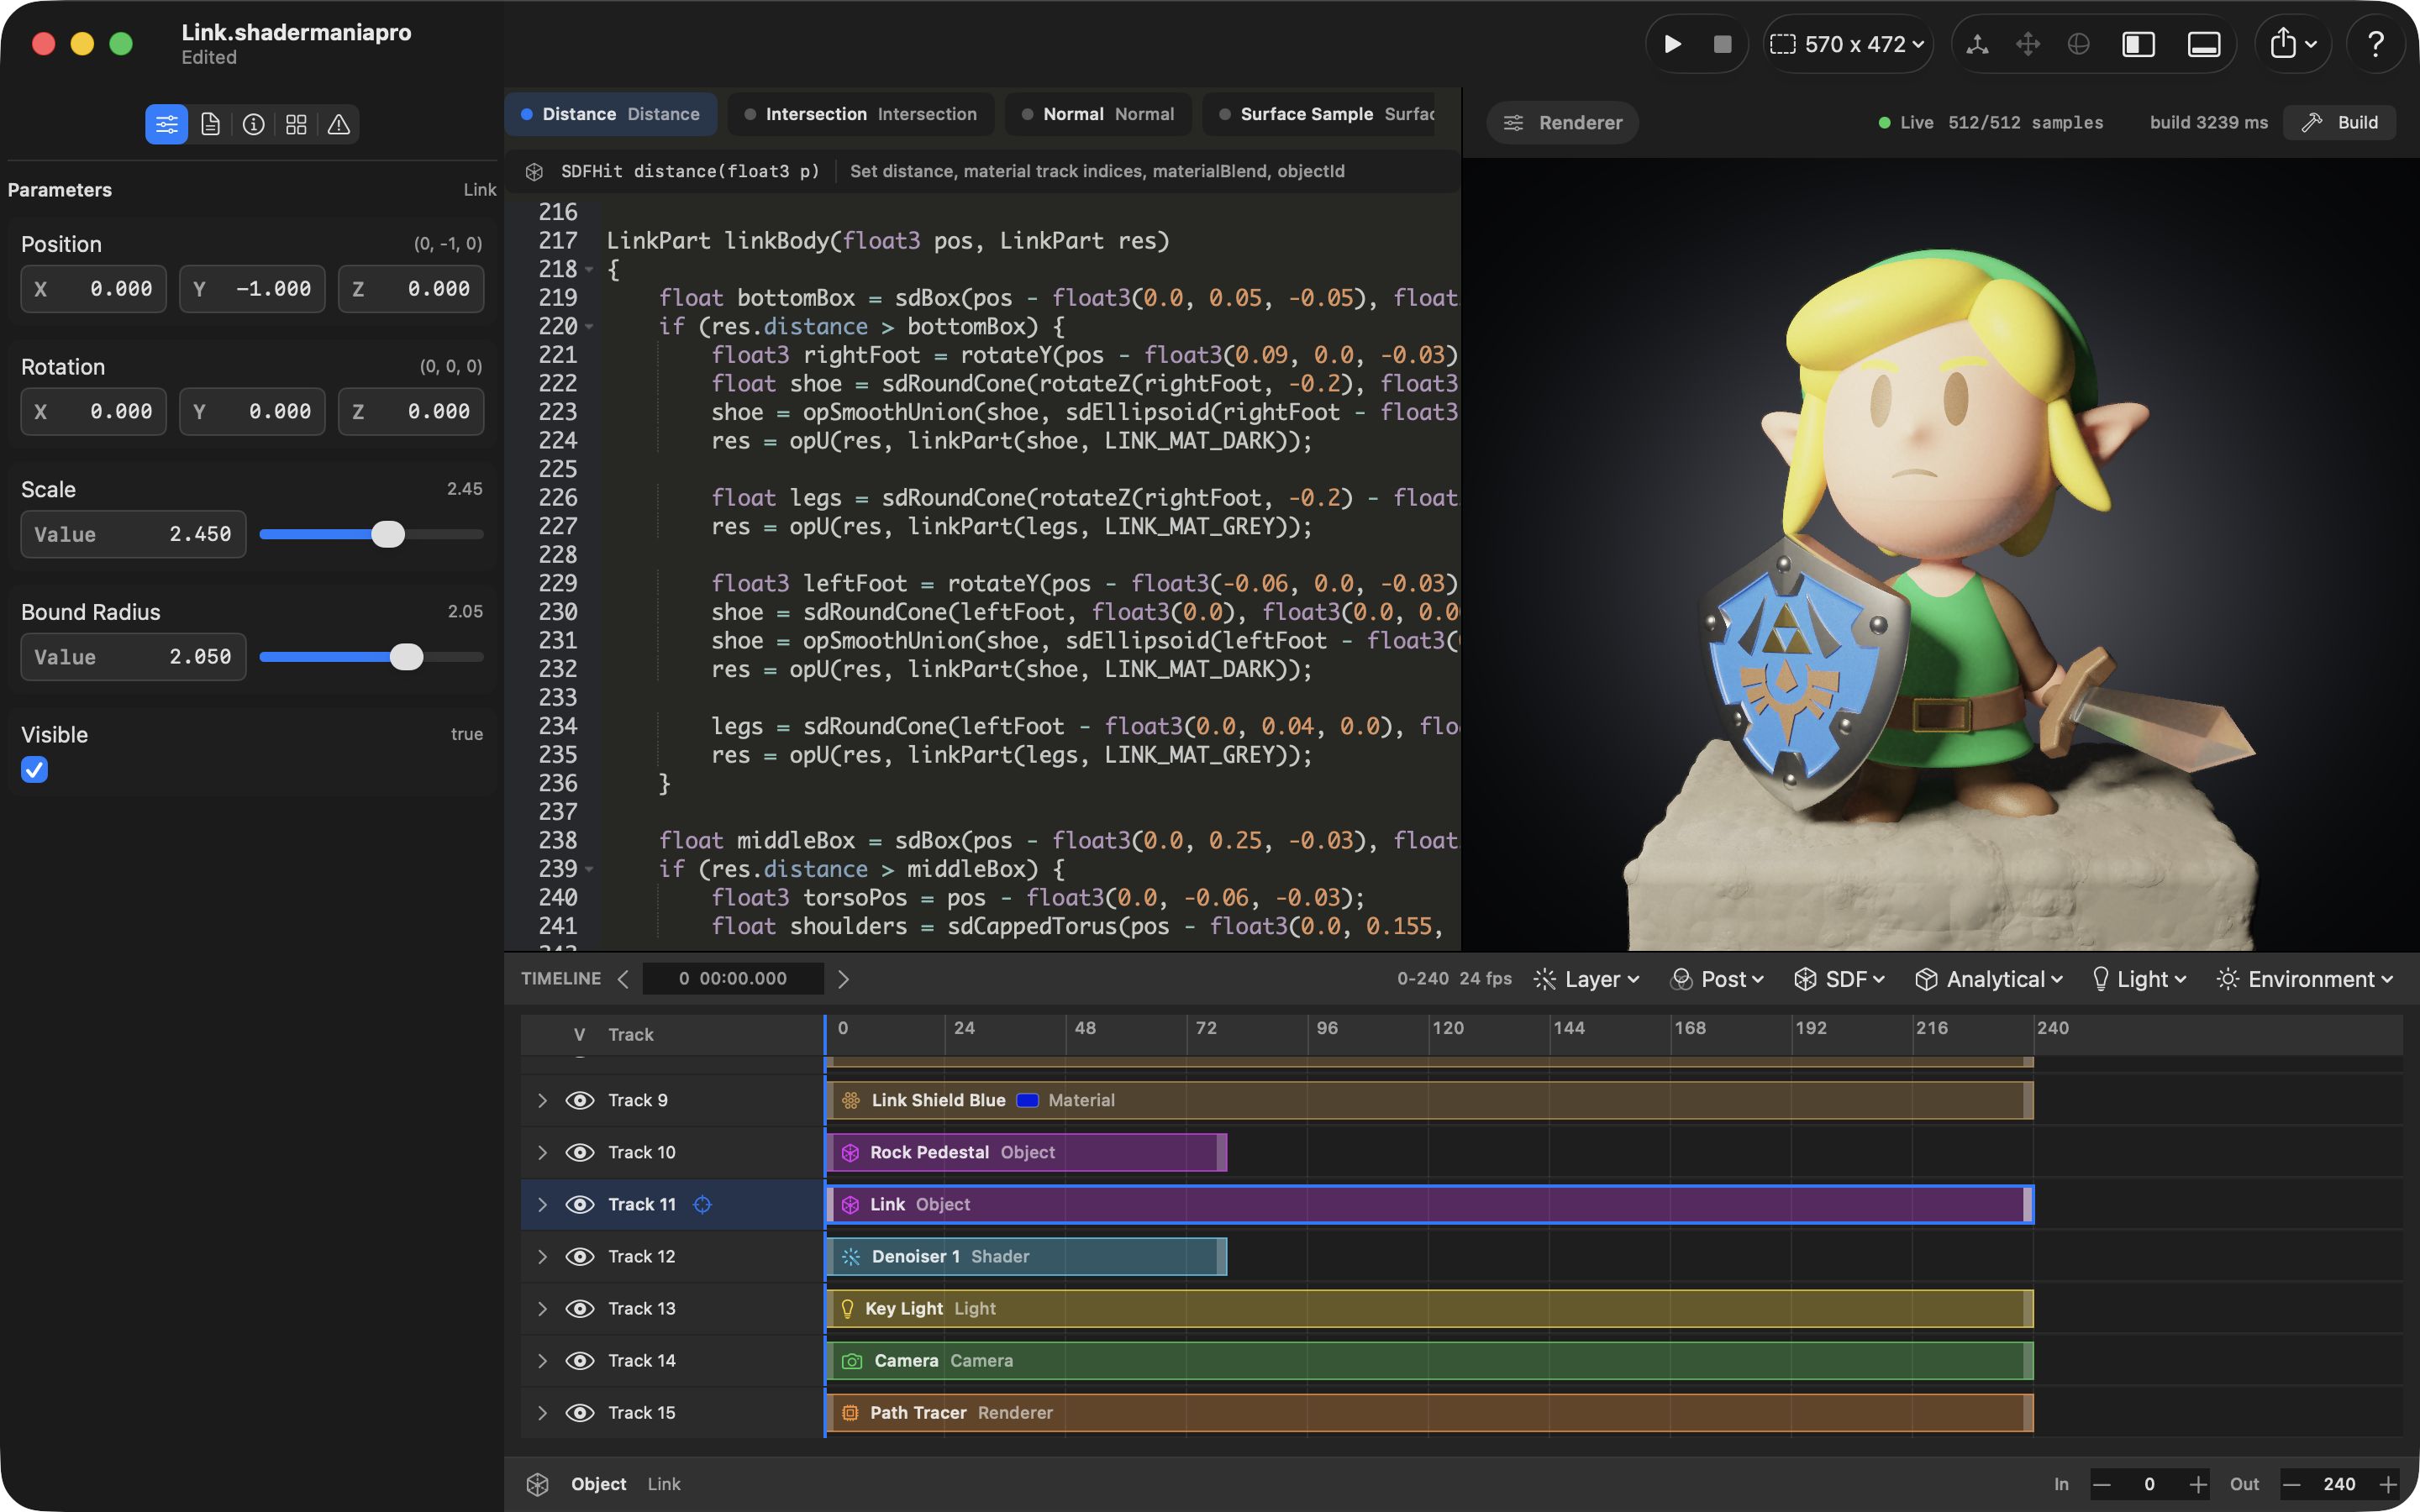Hide Track 9 with eye icon
The width and height of the screenshot is (2420, 1512).
[x=580, y=1100]
